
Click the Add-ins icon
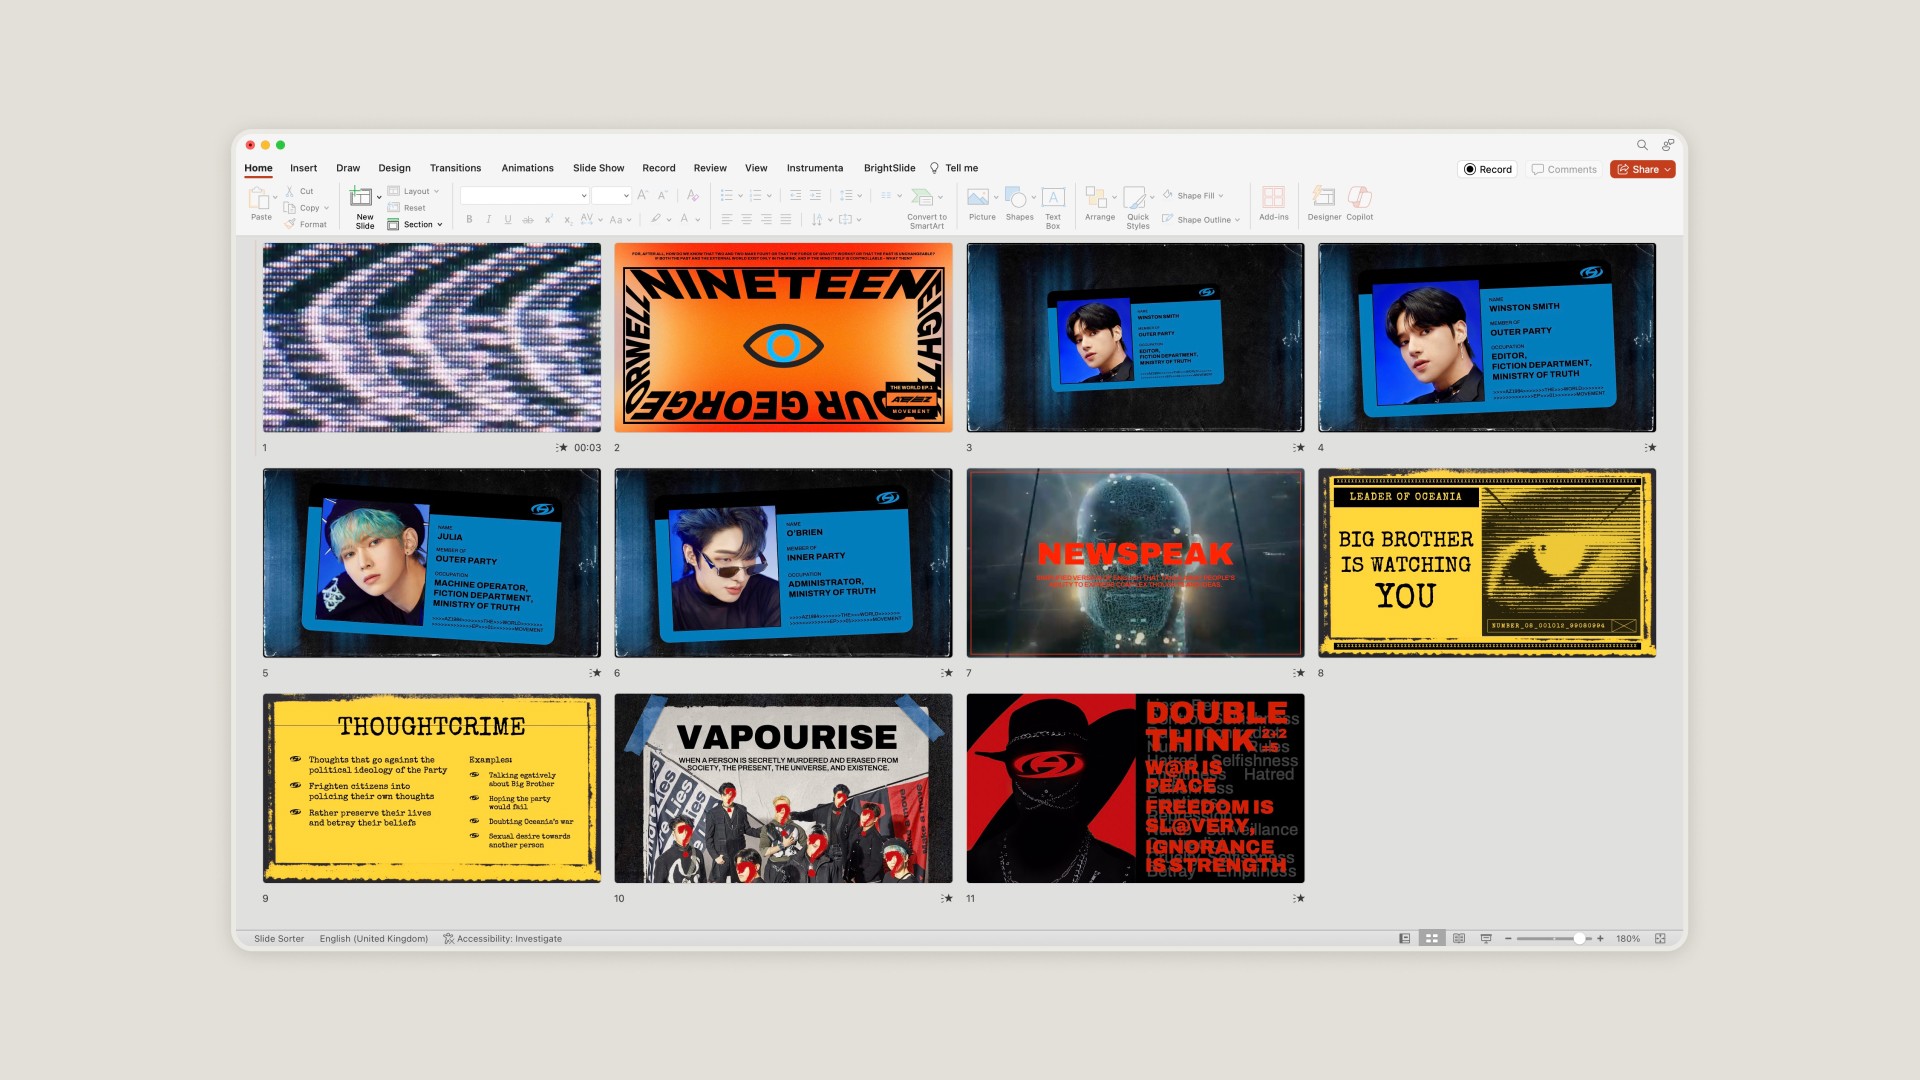coord(1273,198)
